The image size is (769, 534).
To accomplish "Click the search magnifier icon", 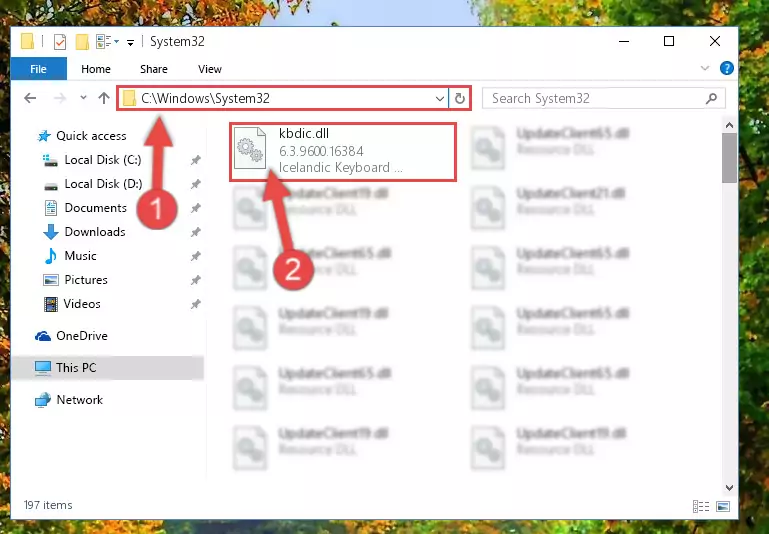I will 711,99.
